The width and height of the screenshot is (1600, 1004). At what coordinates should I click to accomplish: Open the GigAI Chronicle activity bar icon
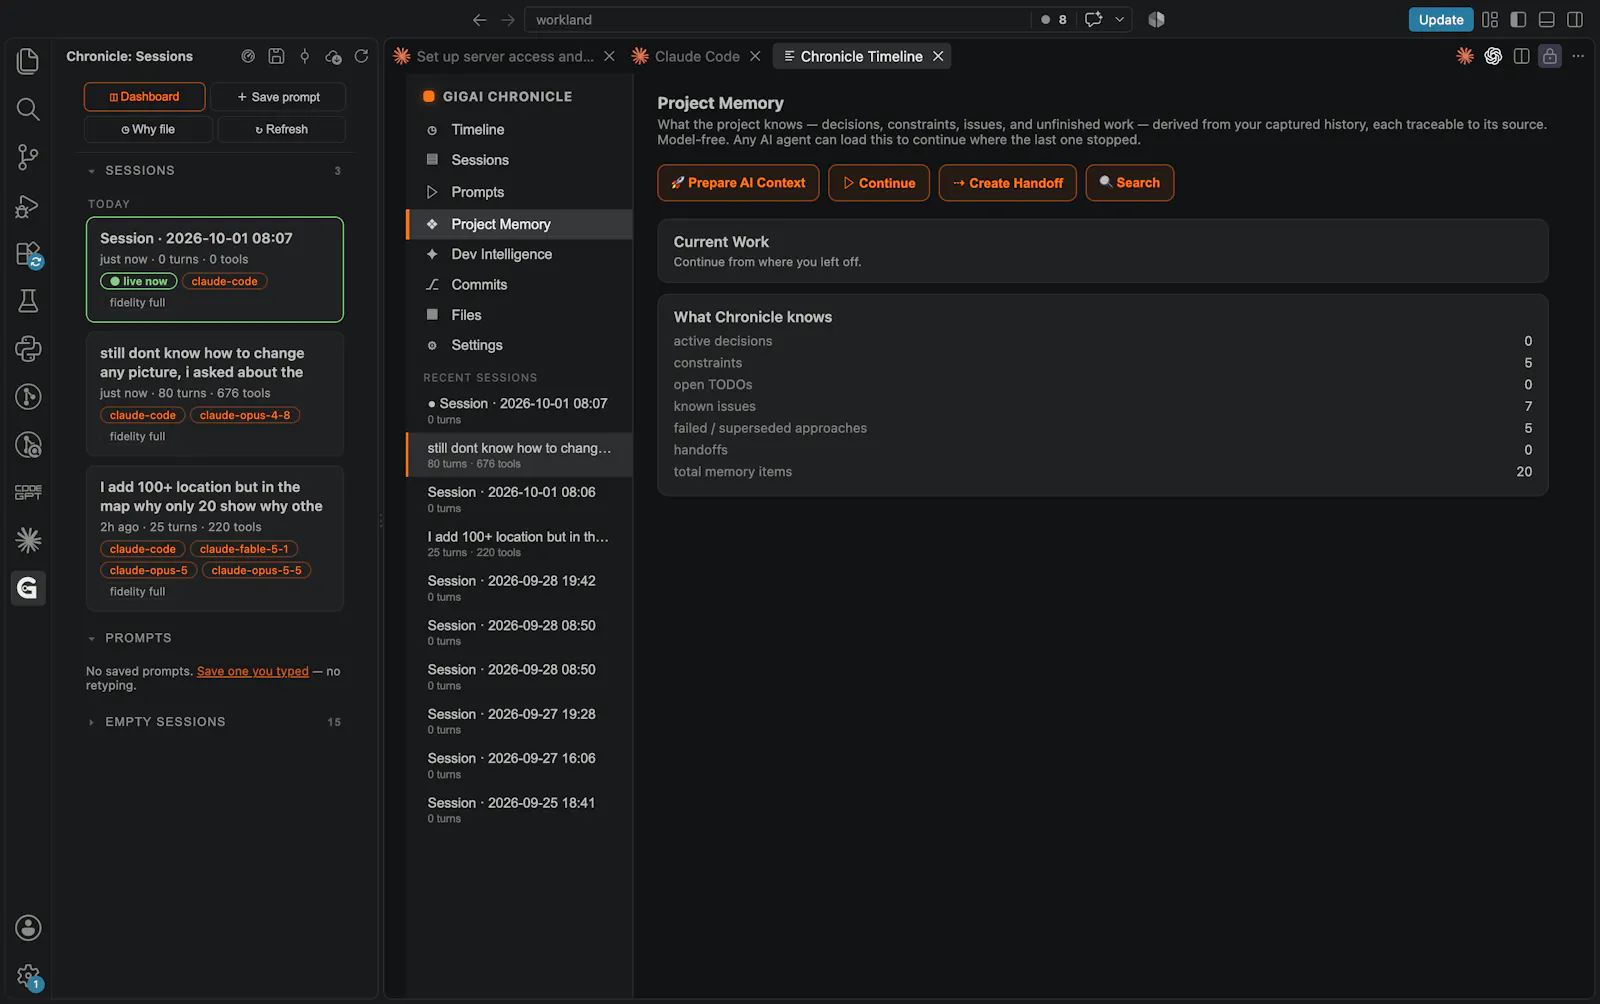28,588
